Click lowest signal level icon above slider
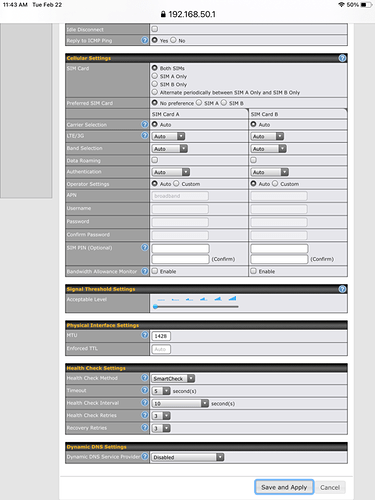 tap(161, 299)
